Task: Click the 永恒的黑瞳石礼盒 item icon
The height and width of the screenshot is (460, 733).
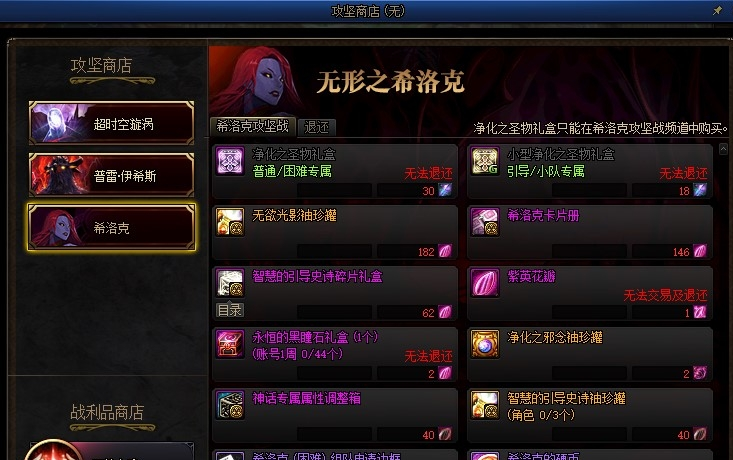Action: (230, 344)
